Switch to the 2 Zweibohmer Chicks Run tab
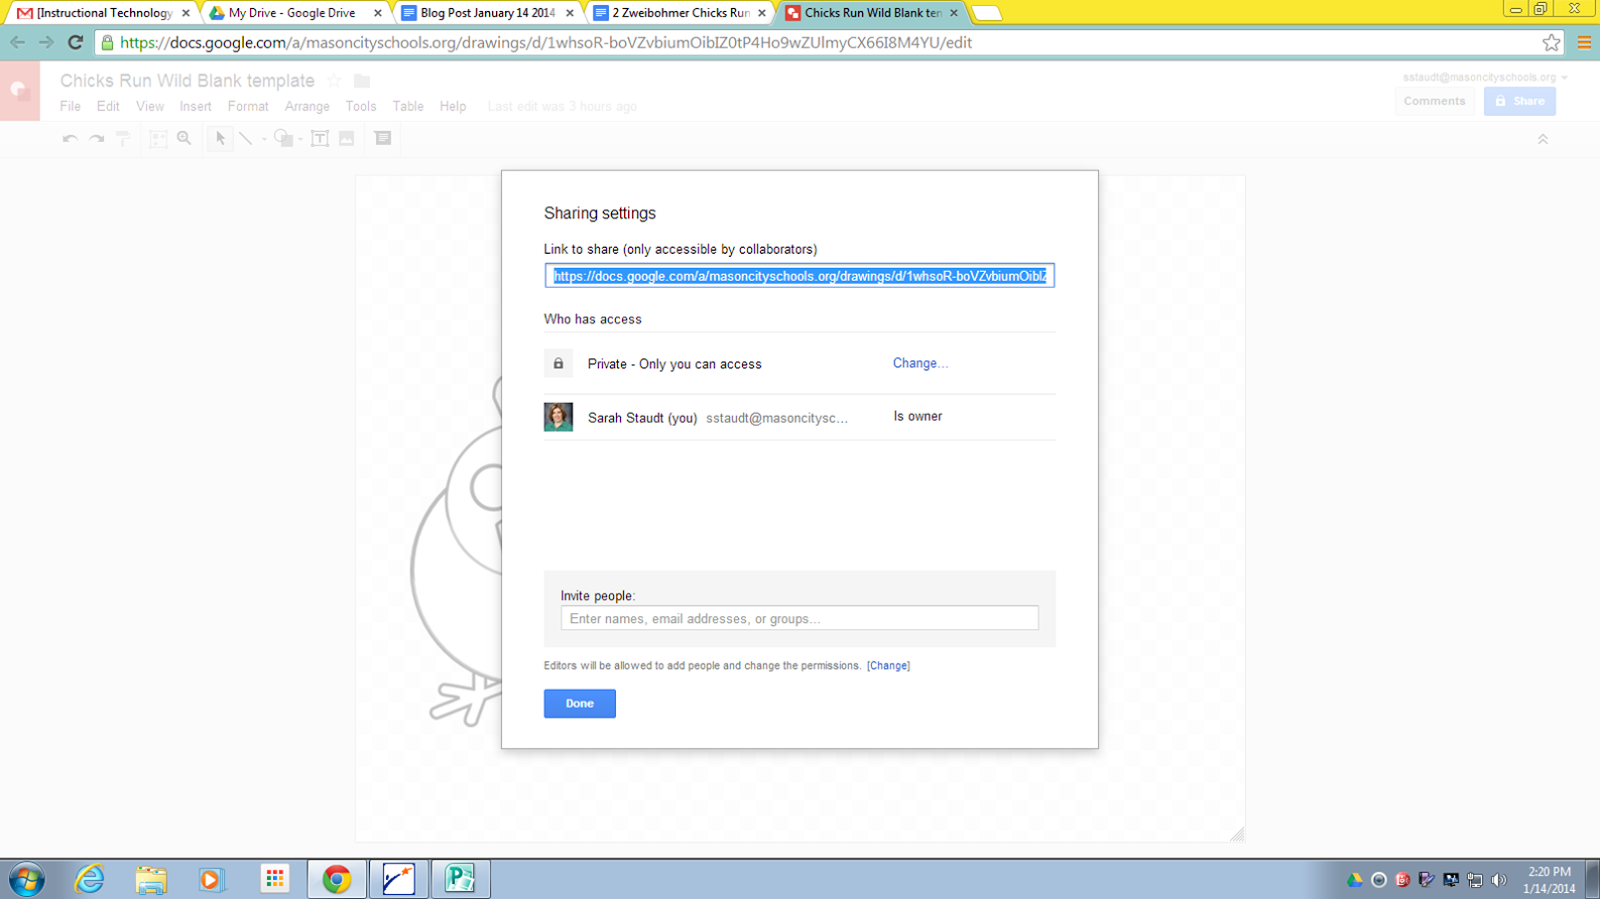Screen dimensions: 1600x899 tap(680, 13)
